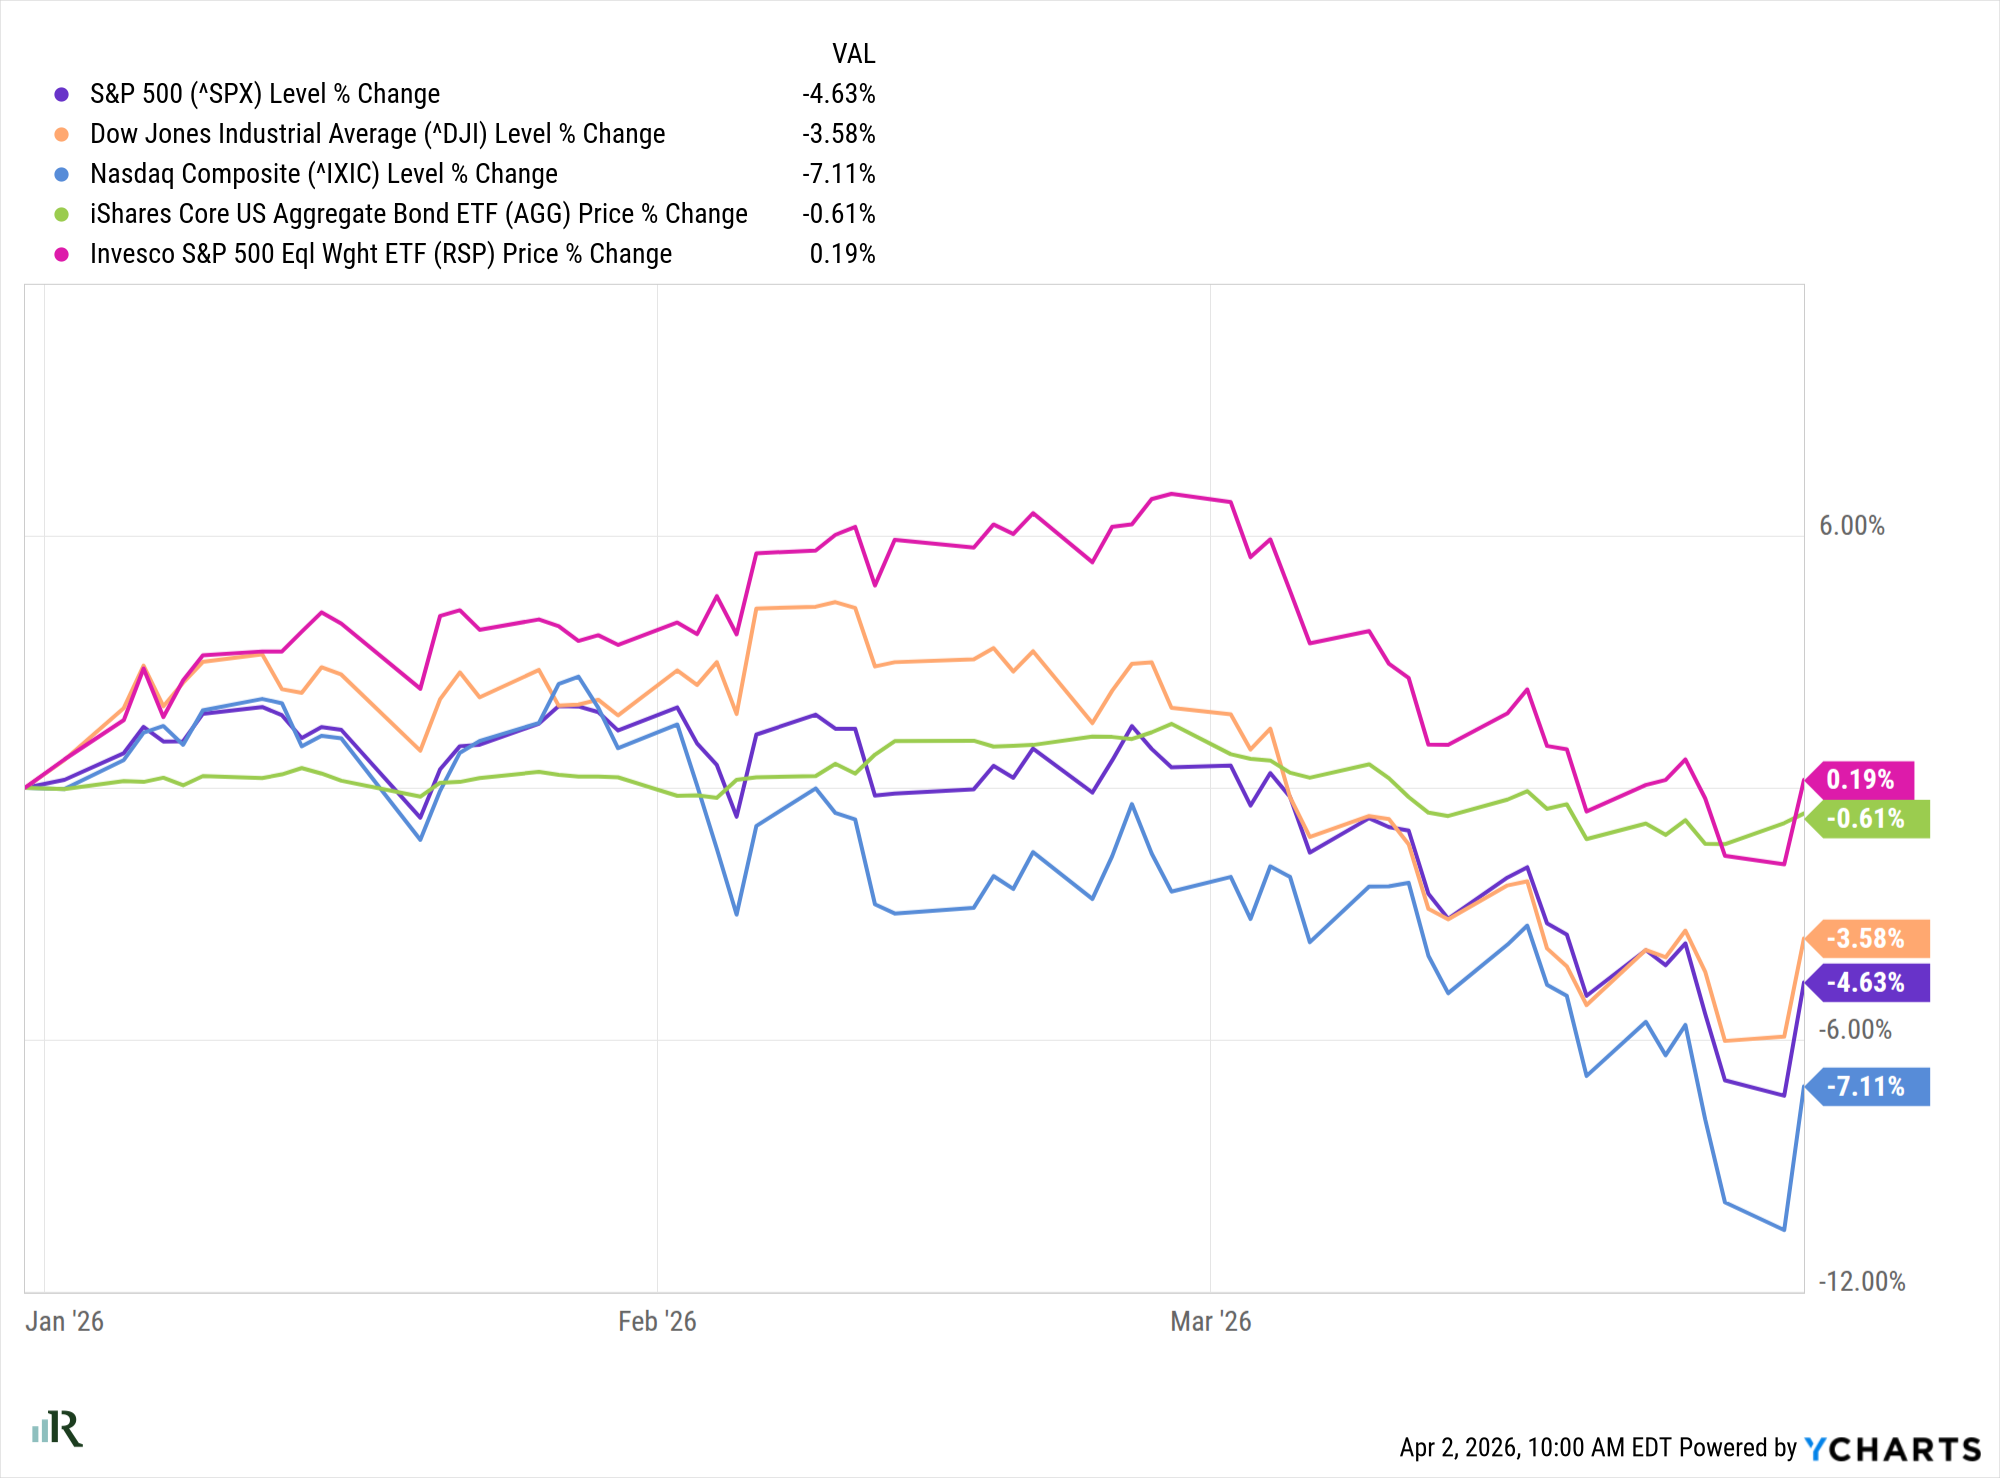Click the orange -3.58% end value tag
Image resolution: width=2000 pixels, height=1478 pixels.
pos(1866,939)
